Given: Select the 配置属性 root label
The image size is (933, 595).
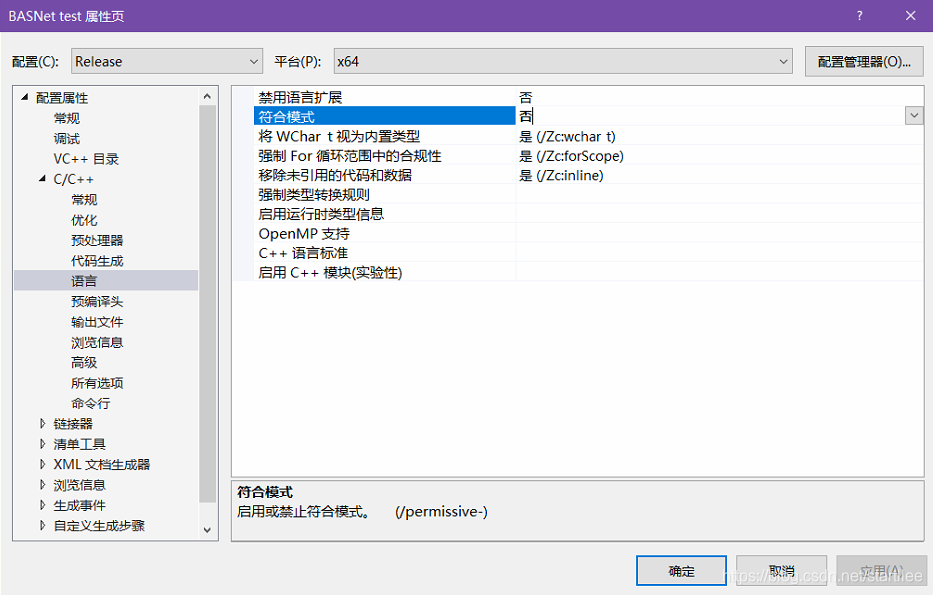Looking at the screenshot, I should coord(62,98).
